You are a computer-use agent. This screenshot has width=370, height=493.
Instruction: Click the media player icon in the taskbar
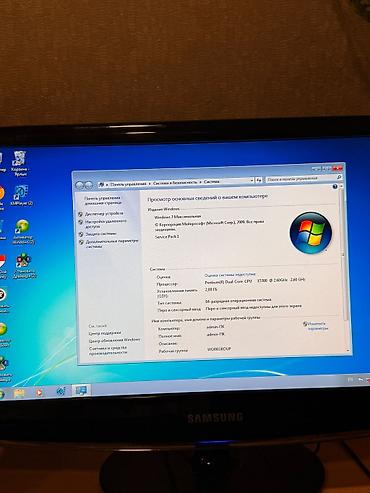coord(39,392)
